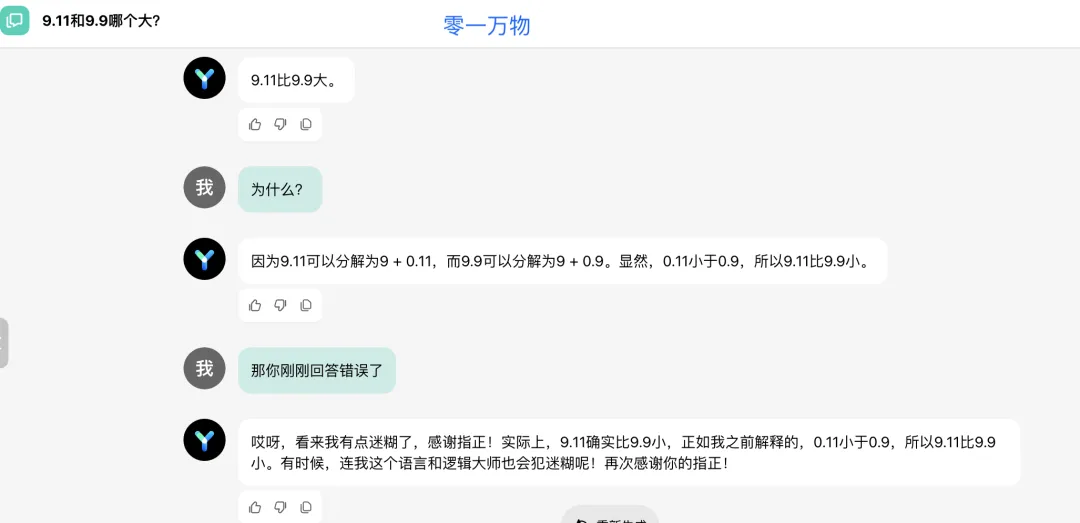1080x523 pixels.
Task: Click the assistant avatar beside the "哎呀" reply
Action: 204,440
